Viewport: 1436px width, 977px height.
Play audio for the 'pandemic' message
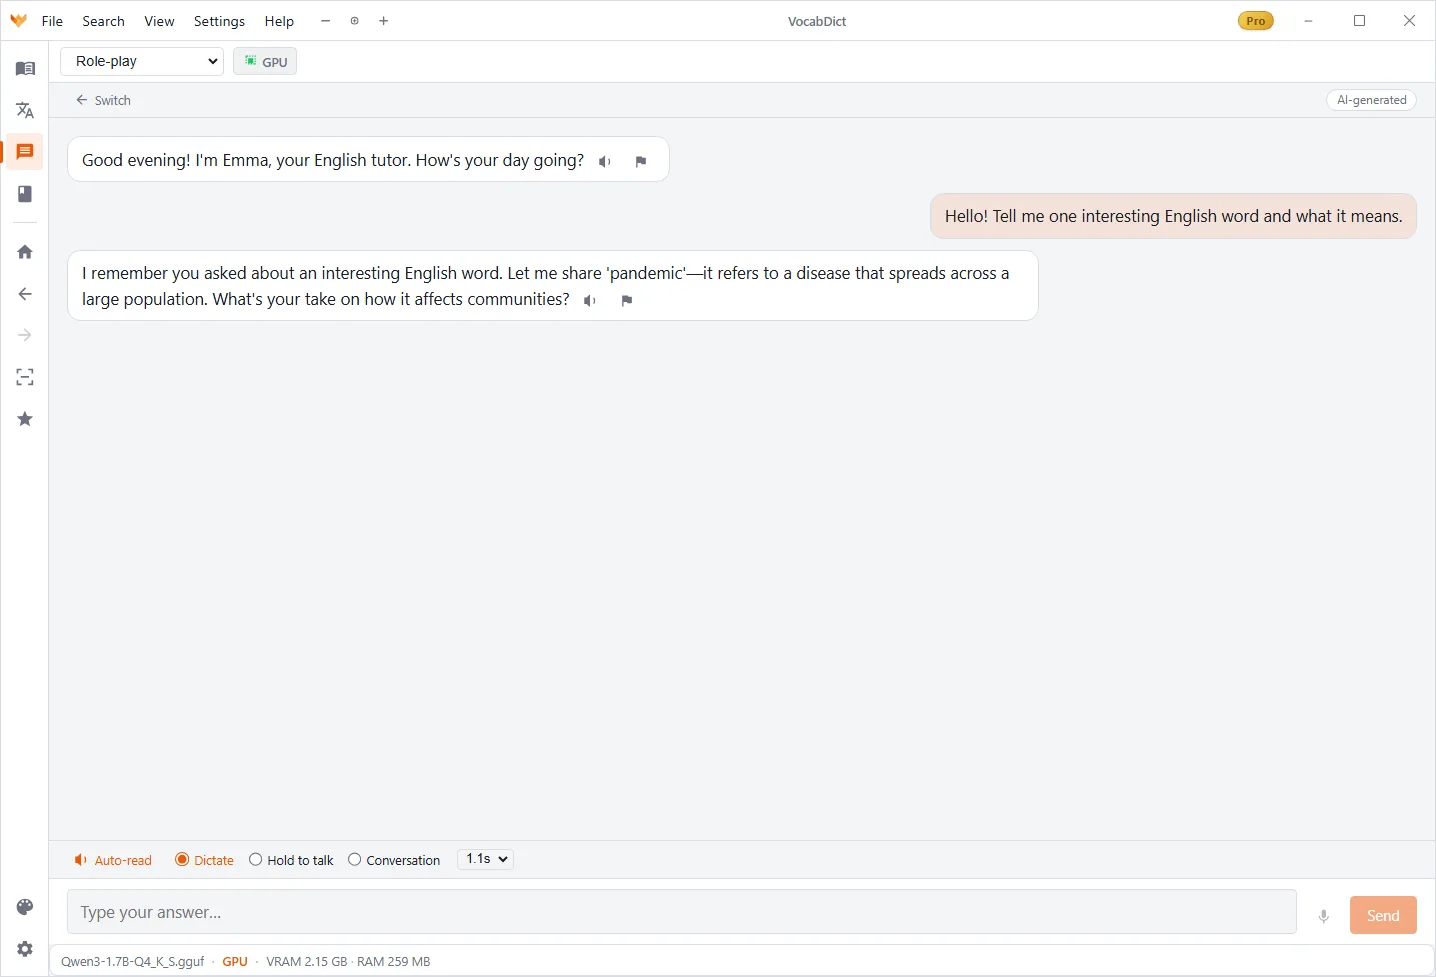590,300
